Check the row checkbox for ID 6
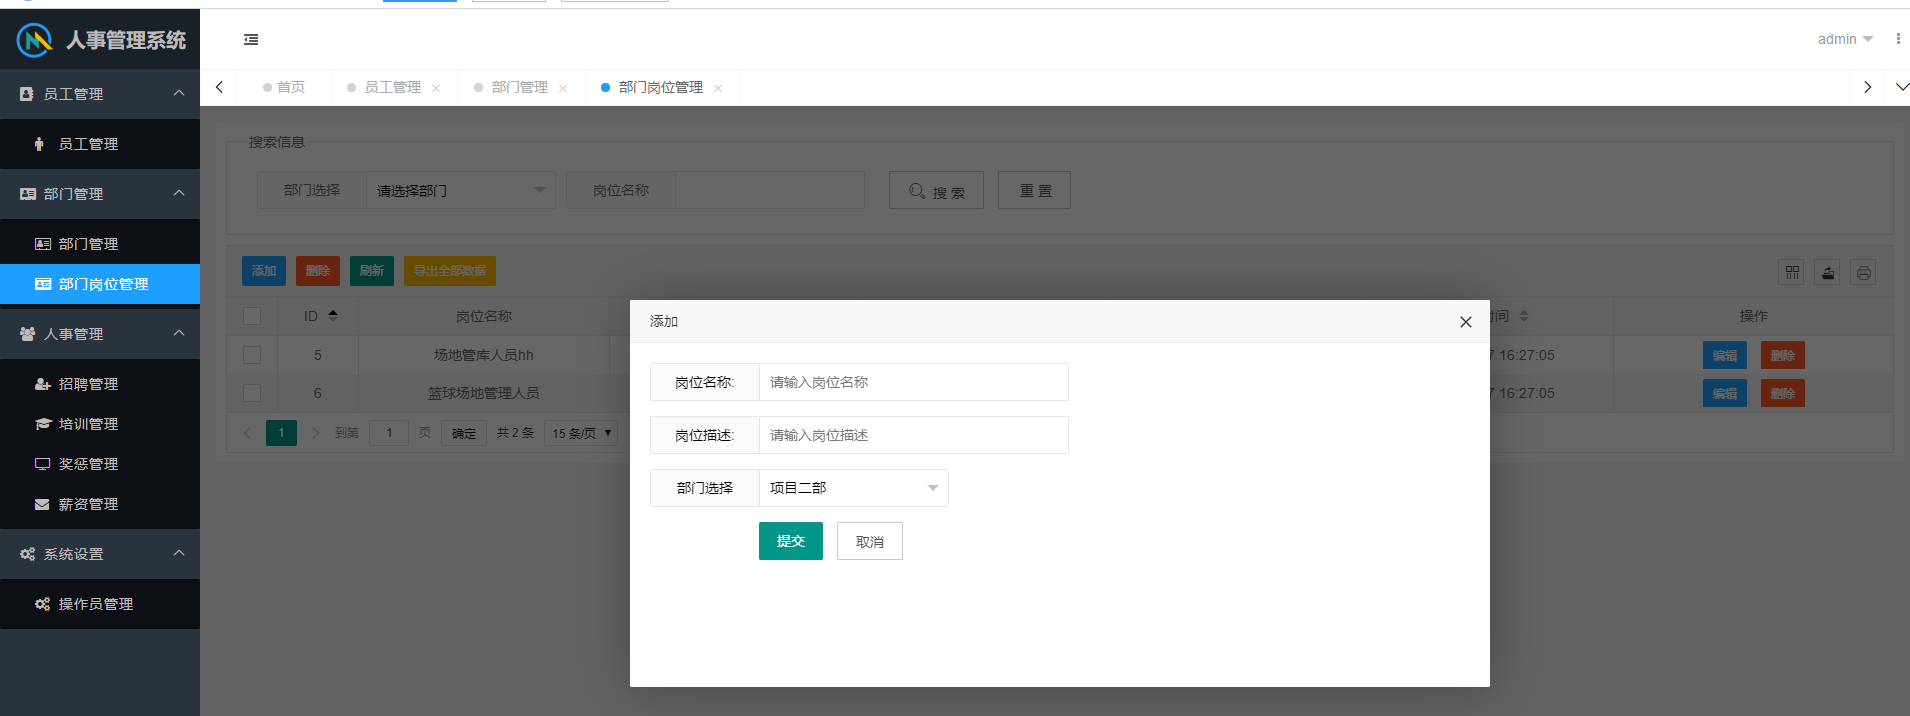The width and height of the screenshot is (1910, 716). pyautogui.click(x=252, y=393)
